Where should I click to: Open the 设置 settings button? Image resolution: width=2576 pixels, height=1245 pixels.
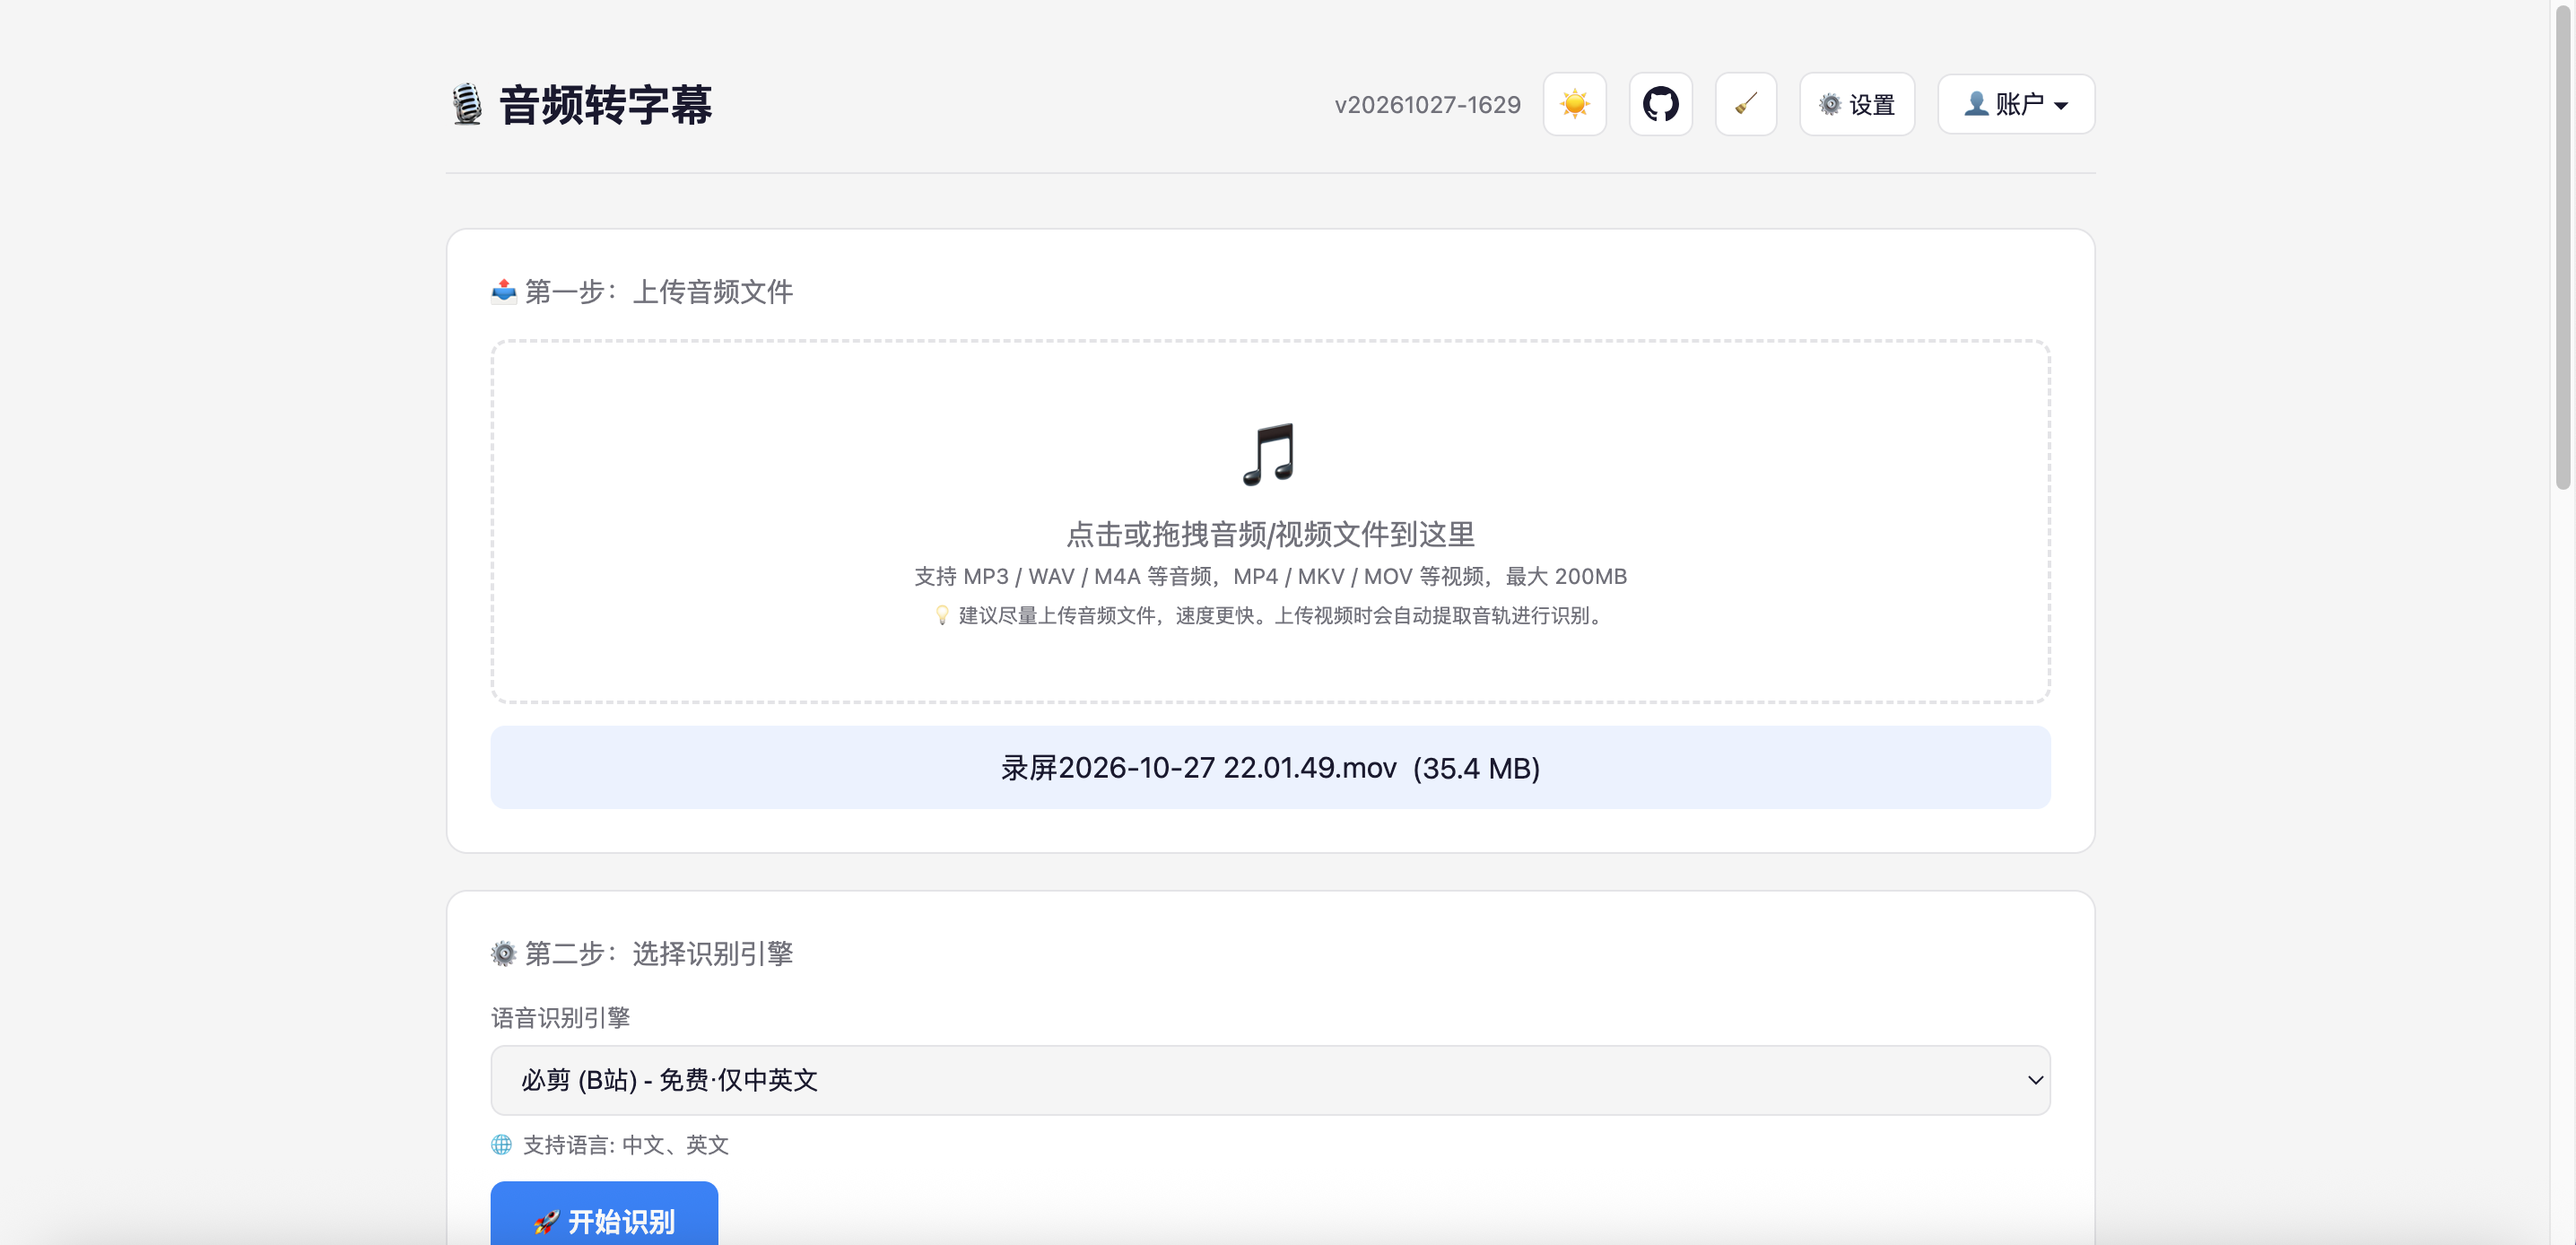(x=1857, y=104)
